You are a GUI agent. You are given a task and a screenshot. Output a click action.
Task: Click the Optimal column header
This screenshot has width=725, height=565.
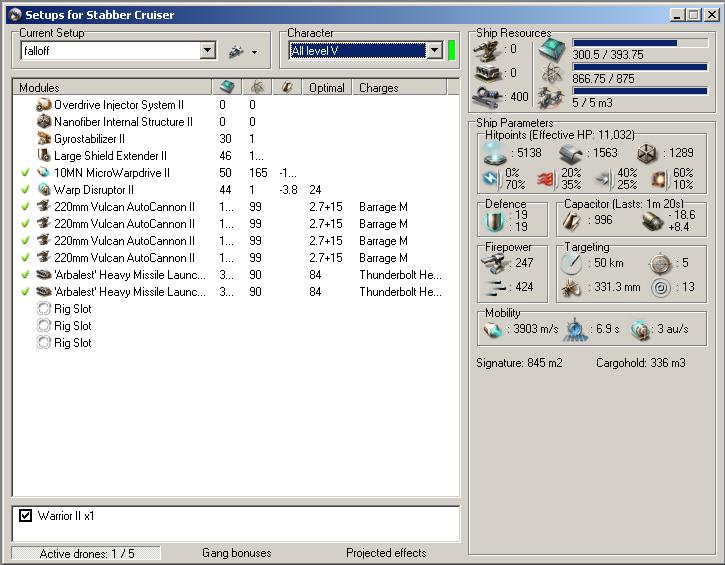(327, 87)
